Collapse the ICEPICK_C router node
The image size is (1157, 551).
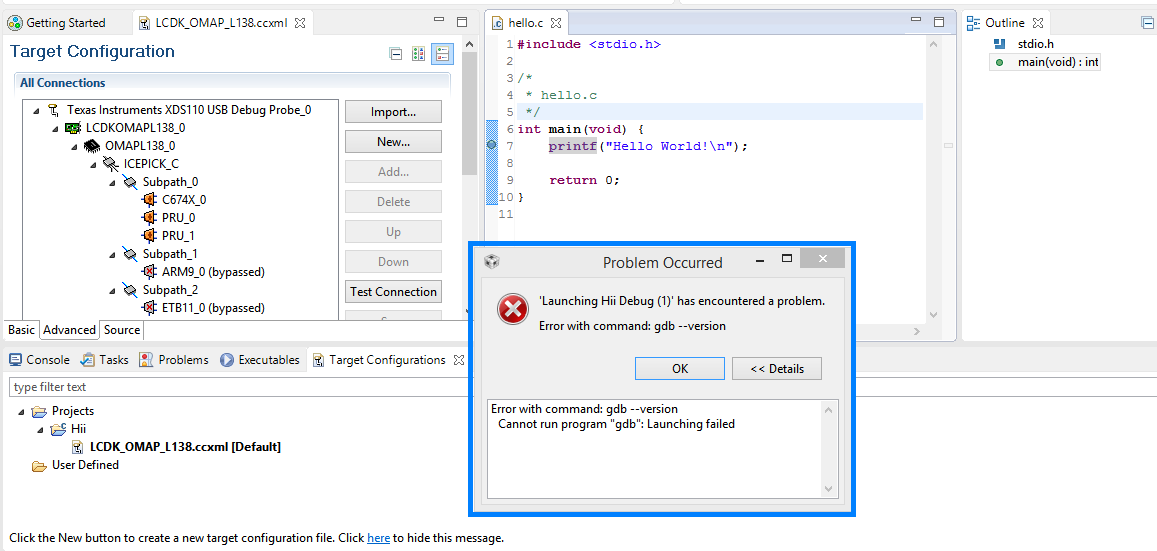(92, 164)
